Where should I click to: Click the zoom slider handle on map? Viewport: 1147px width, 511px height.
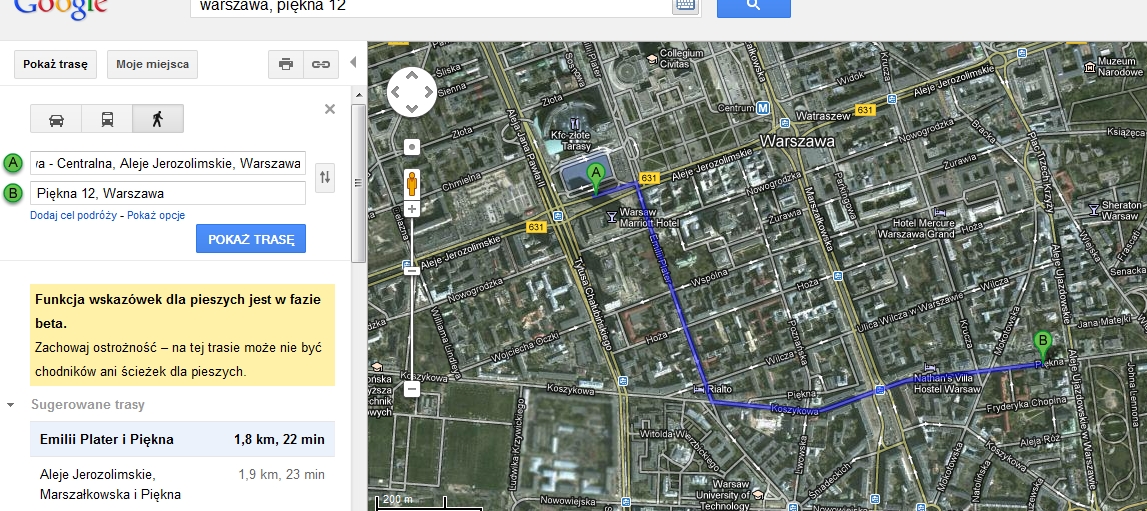point(412,270)
